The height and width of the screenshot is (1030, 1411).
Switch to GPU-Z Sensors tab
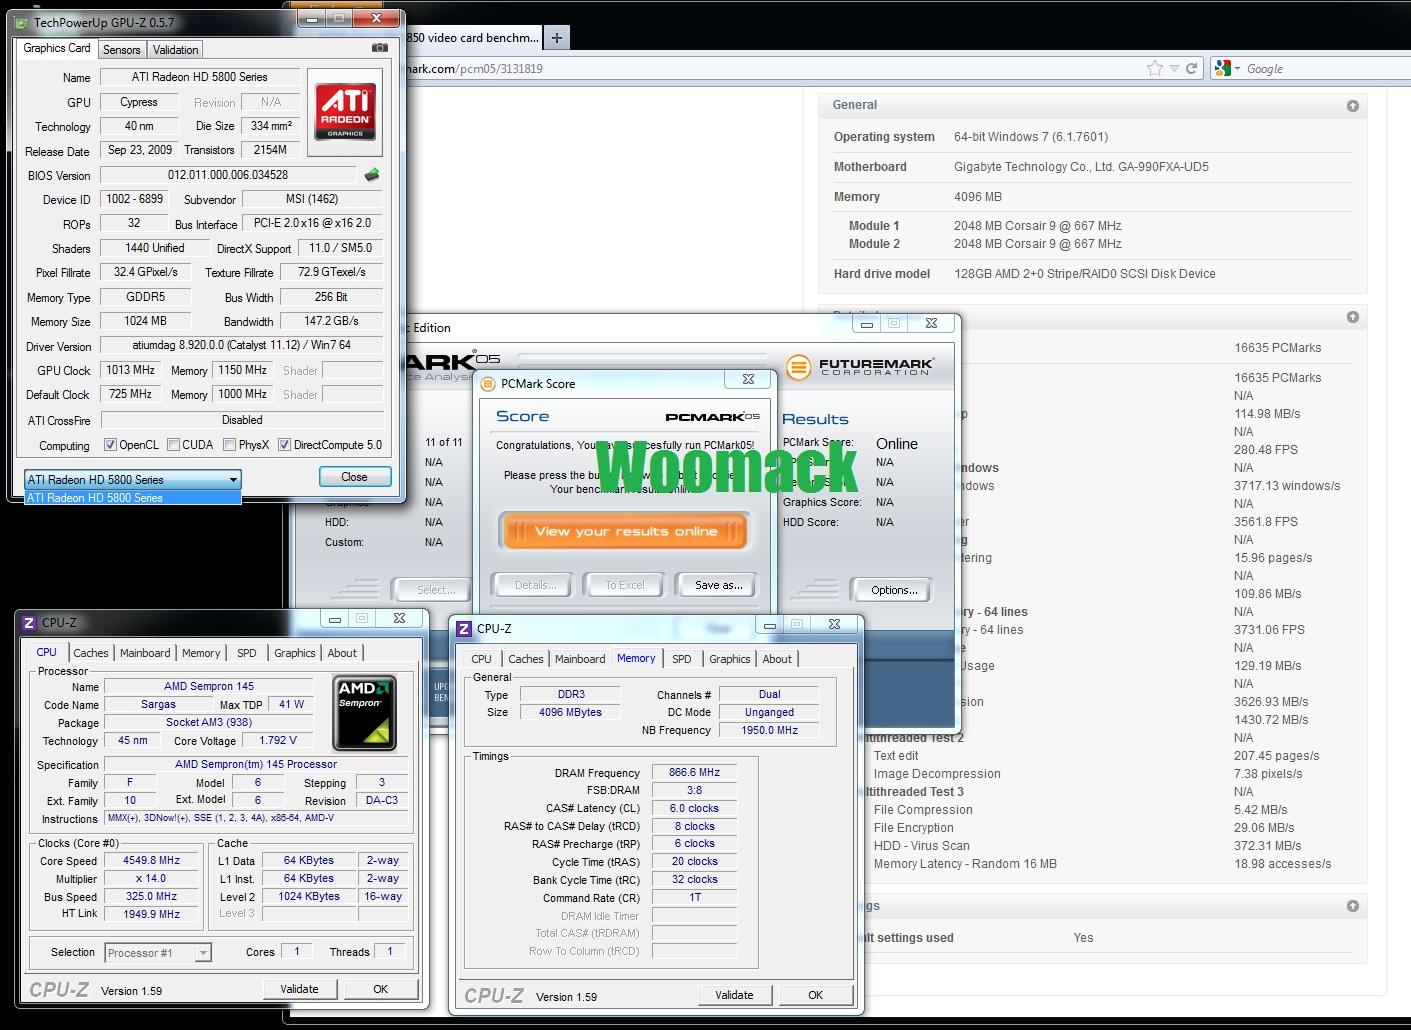point(121,50)
